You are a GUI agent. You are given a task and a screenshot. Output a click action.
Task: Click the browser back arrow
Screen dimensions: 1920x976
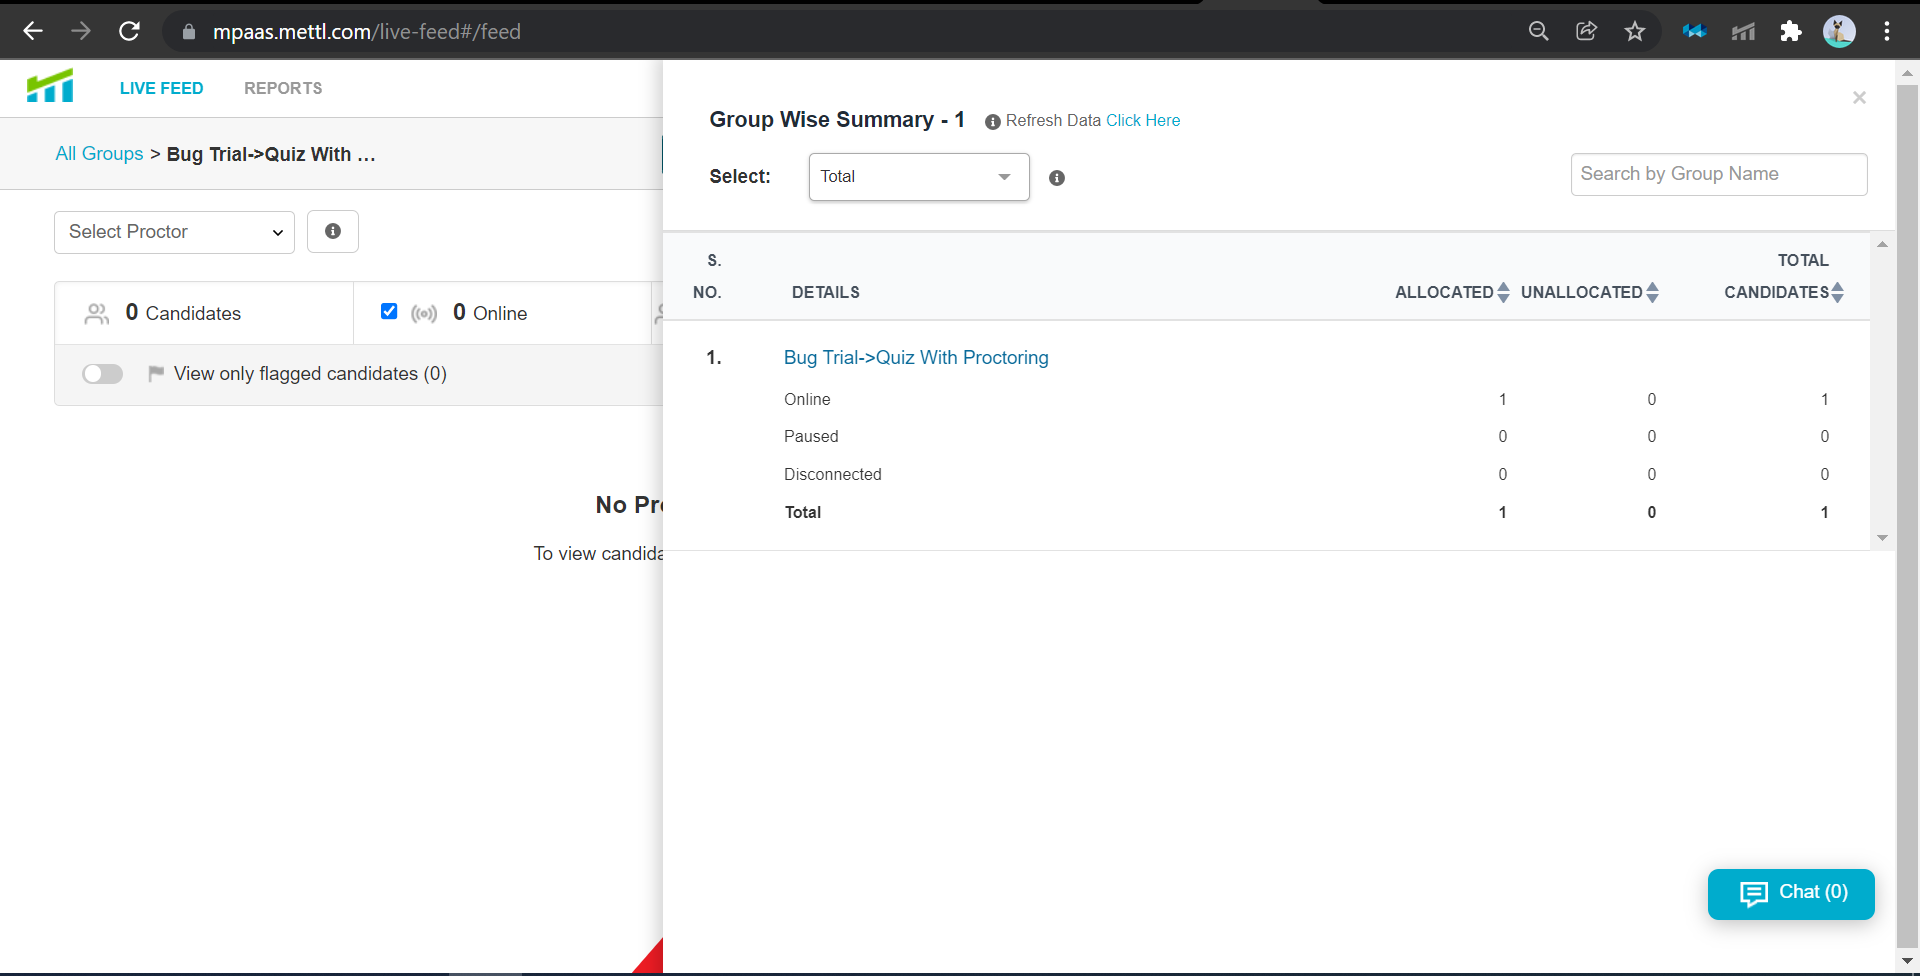(x=33, y=31)
